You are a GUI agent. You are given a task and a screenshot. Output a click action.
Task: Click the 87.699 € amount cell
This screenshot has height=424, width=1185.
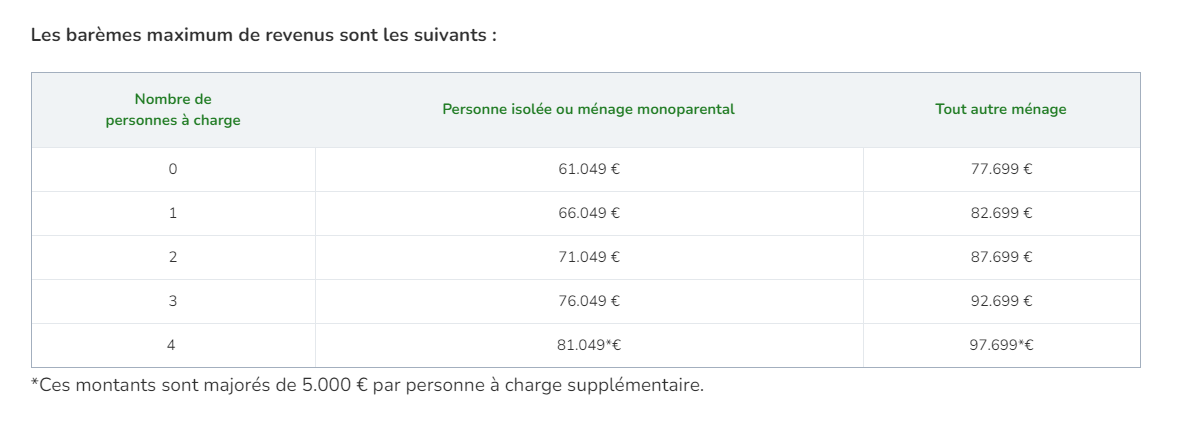1001,258
